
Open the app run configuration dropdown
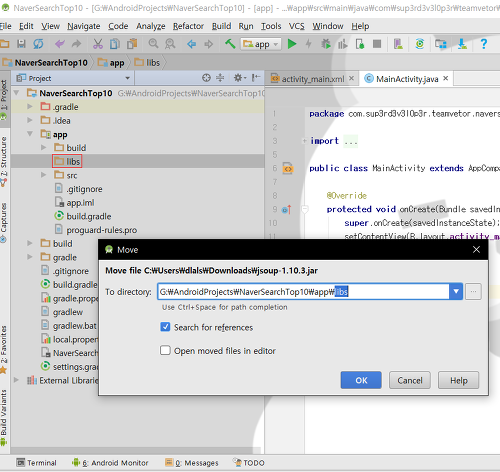tap(261, 44)
